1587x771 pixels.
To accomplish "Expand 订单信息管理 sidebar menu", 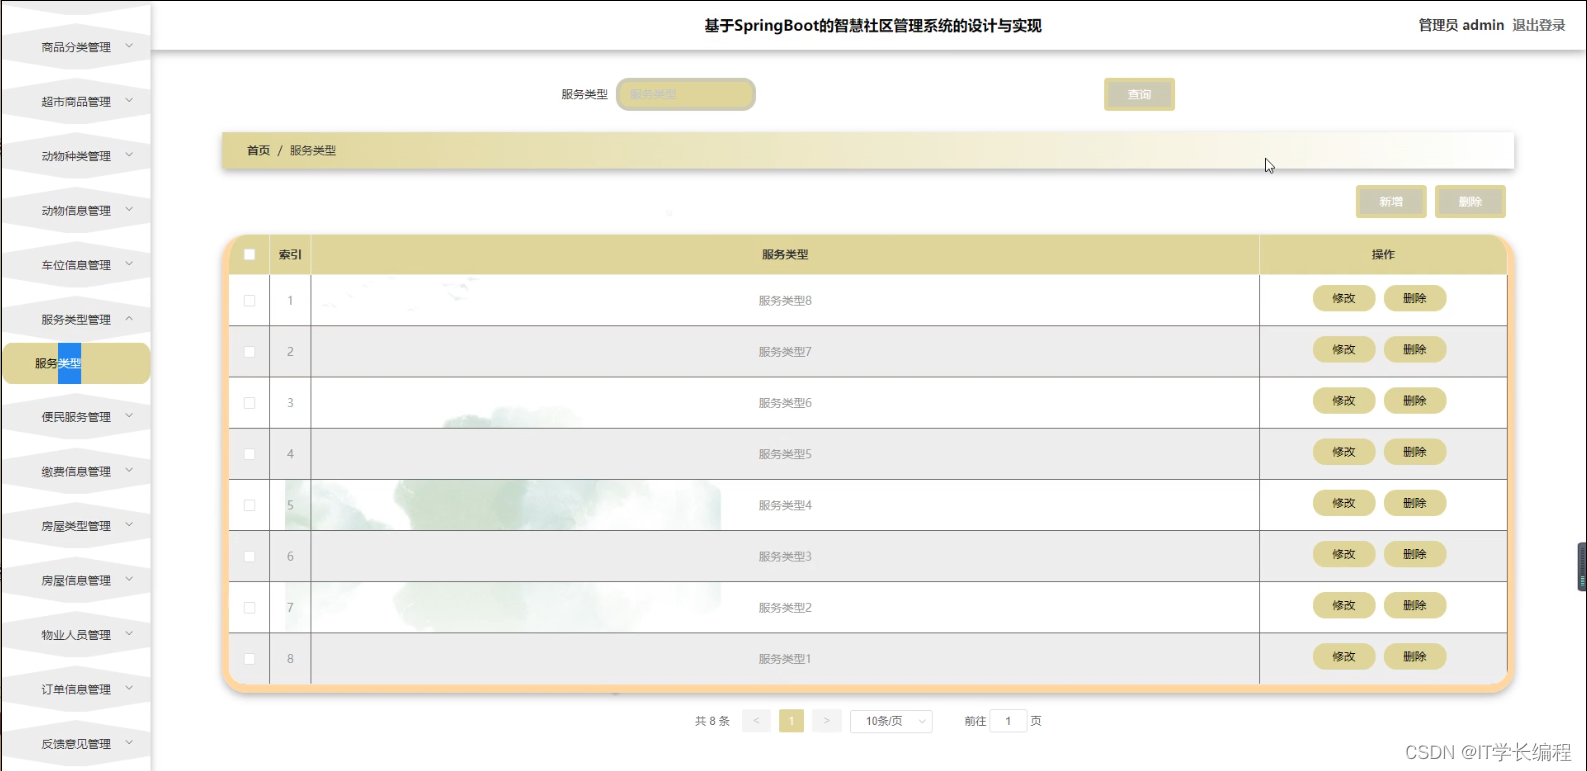I will tap(76, 689).
